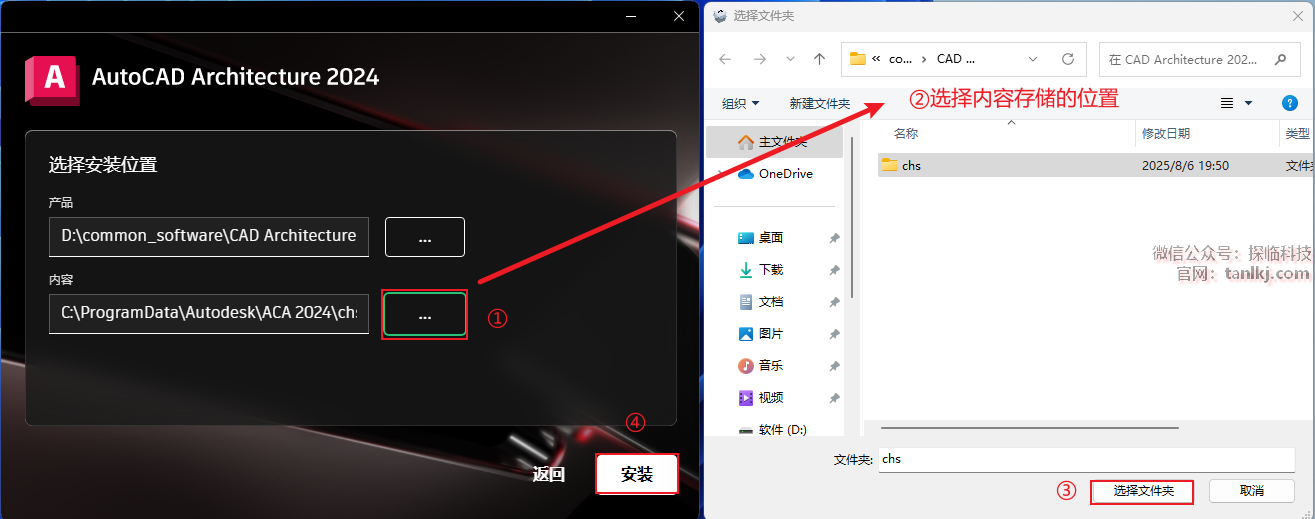This screenshot has width=1315, height=519.
Task: Sort by 类型 column header
Action: (1297, 133)
